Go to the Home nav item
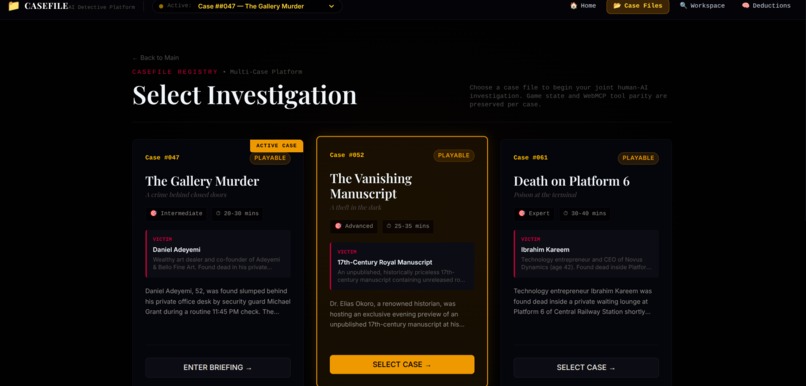806x386 pixels. [x=583, y=6]
